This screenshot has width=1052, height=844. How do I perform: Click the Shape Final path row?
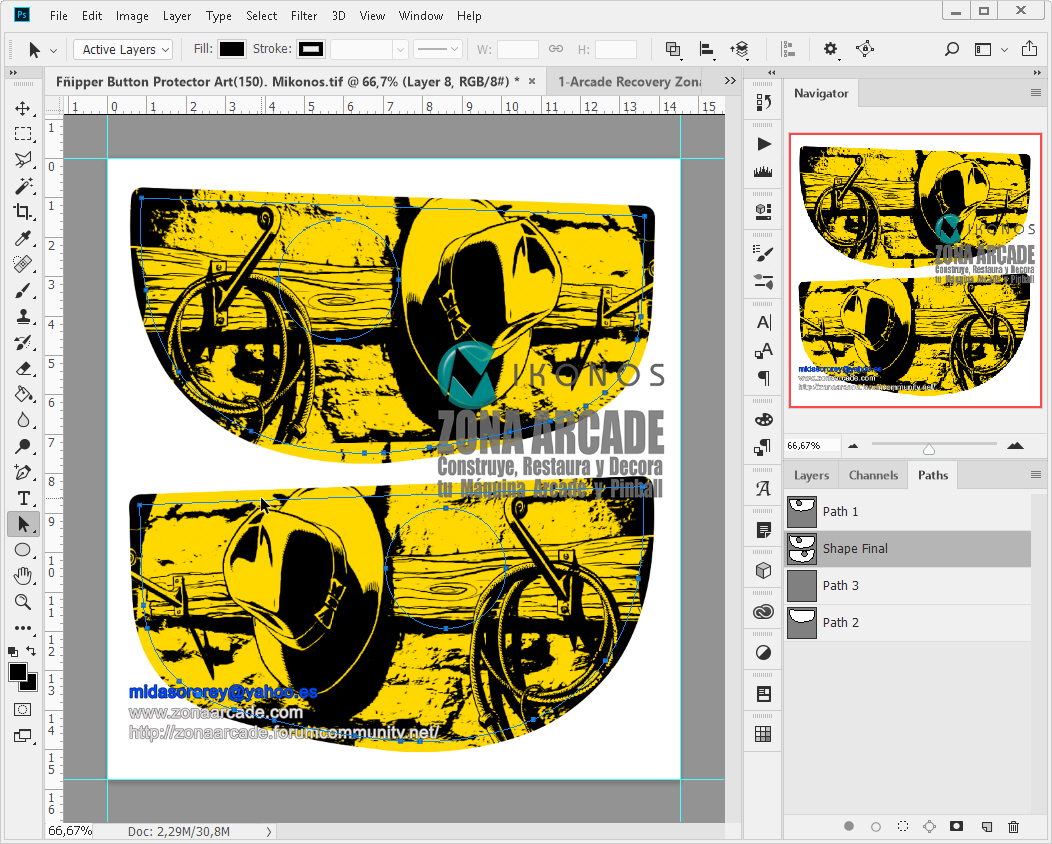[x=855, y=548]
